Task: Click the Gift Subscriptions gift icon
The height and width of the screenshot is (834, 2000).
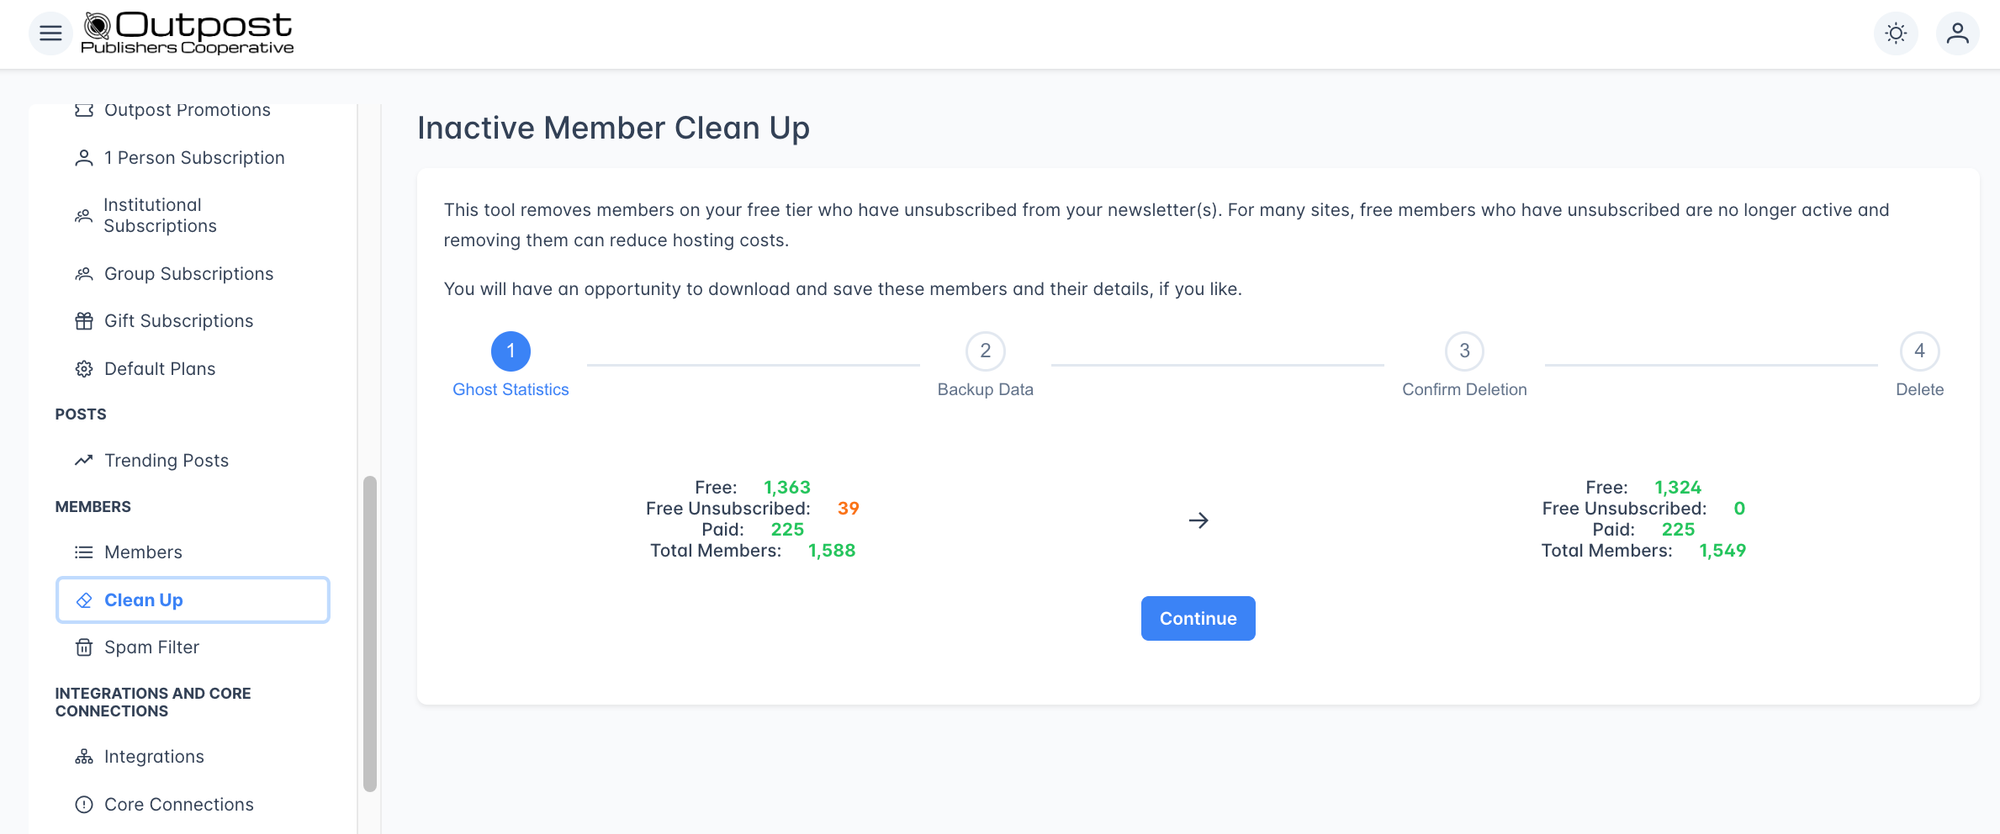Action: coord(84,321)
